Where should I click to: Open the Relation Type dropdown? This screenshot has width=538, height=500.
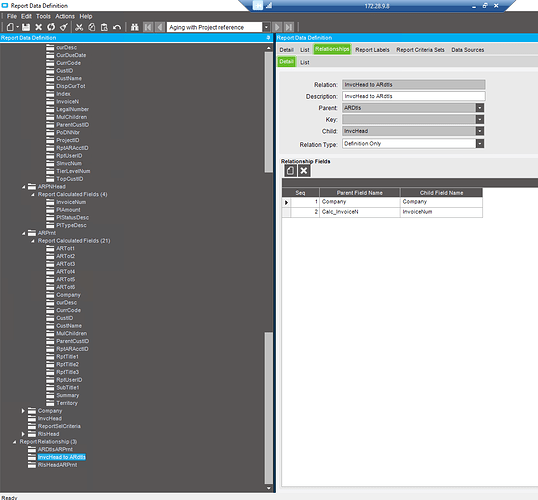(480, 144)
